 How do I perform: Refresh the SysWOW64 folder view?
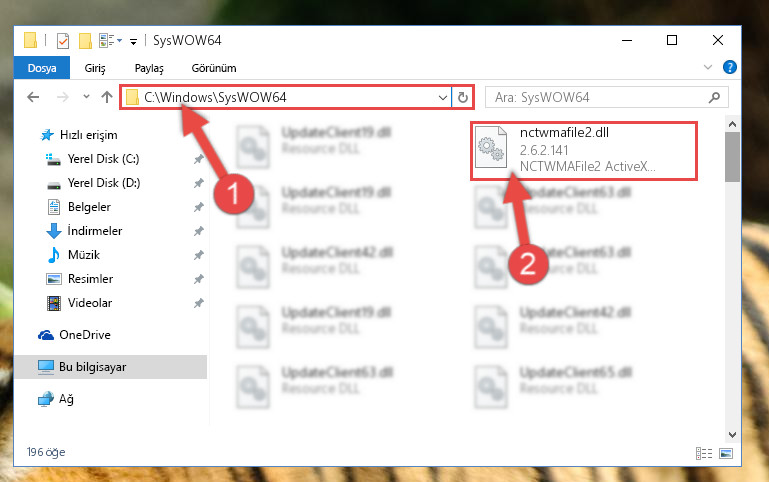462,98
